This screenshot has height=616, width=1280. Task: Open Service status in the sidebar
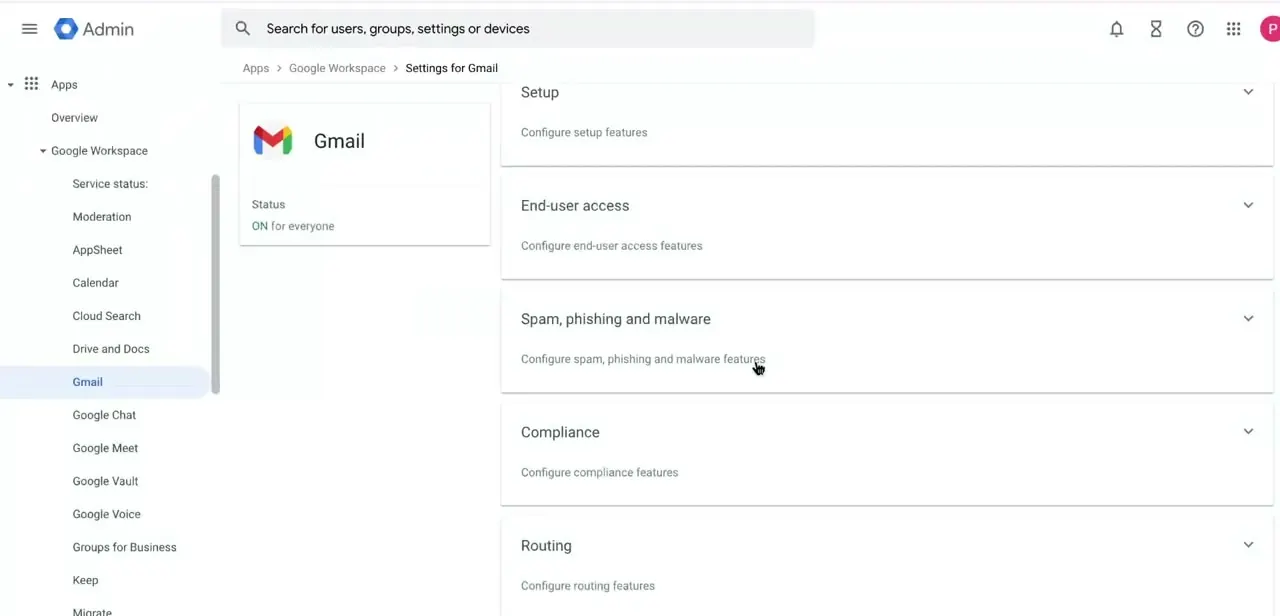pyautogui.click(x=110, y=184)
